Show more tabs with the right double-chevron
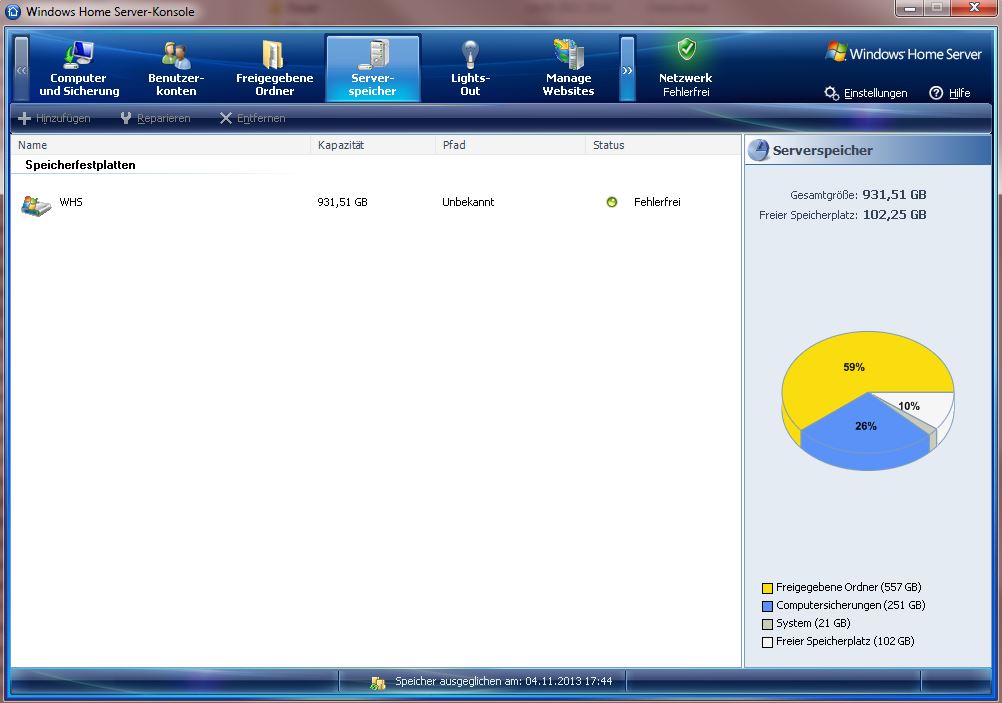This screenshot has height=703, width=1002. (628, 69)
